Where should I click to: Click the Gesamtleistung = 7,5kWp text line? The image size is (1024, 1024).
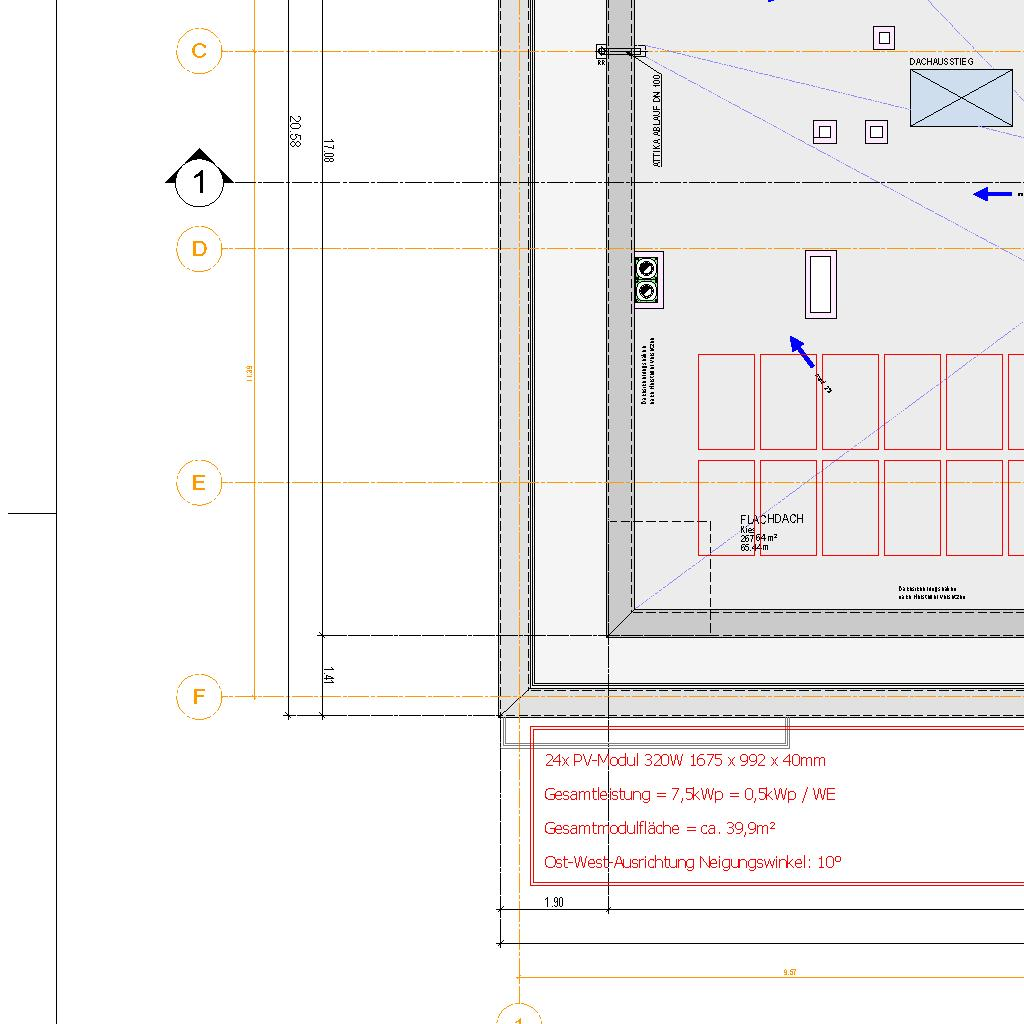pos(689,794)
